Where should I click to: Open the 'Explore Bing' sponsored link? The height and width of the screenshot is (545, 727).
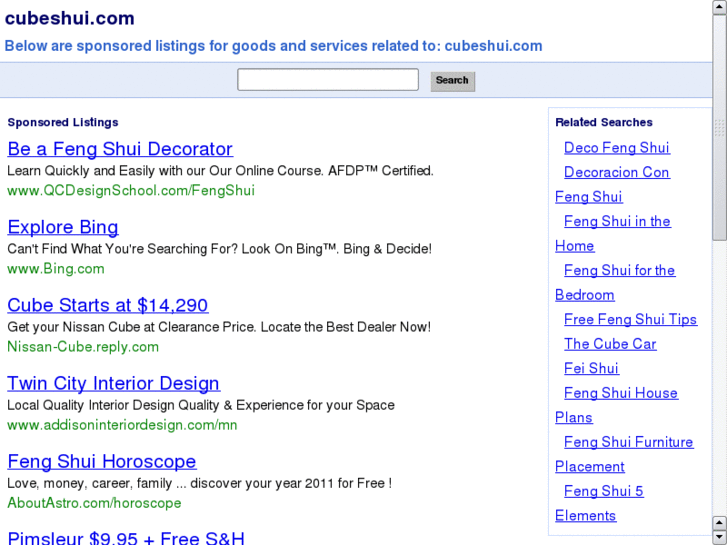point(63,227)
